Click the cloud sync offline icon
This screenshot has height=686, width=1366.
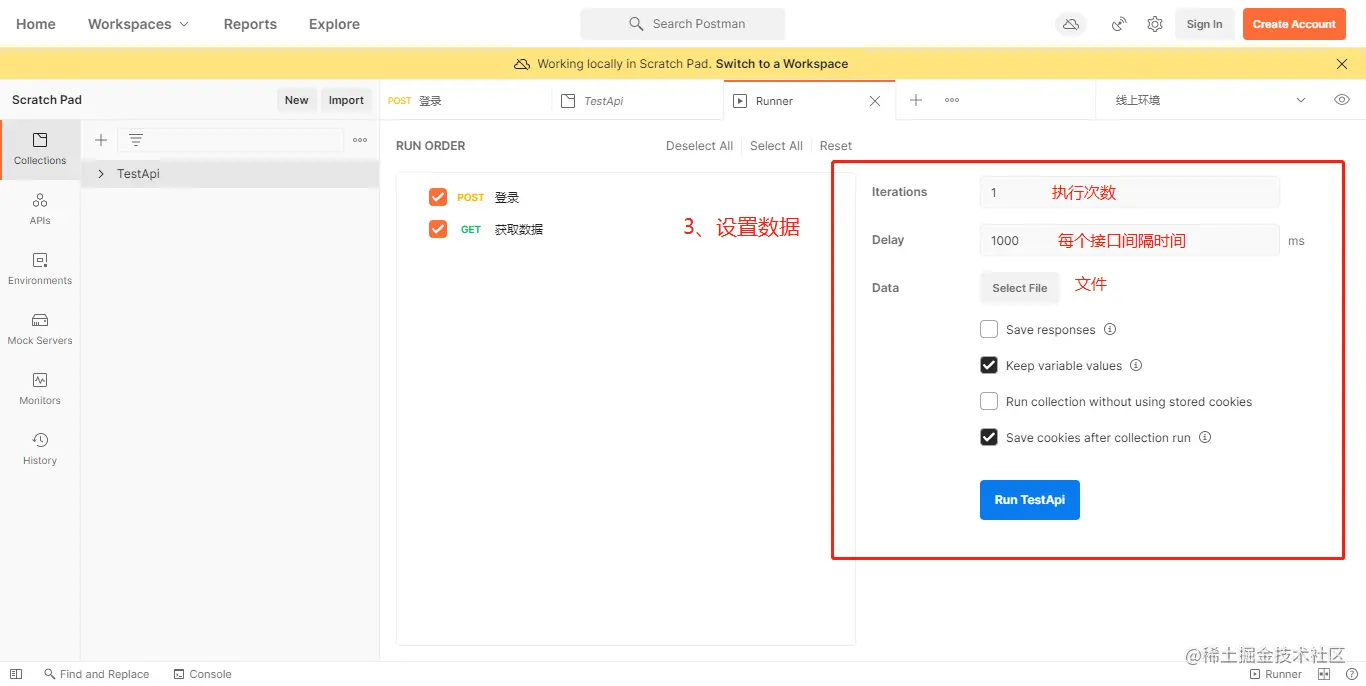pyautogui.click(x=1071, y=24)
